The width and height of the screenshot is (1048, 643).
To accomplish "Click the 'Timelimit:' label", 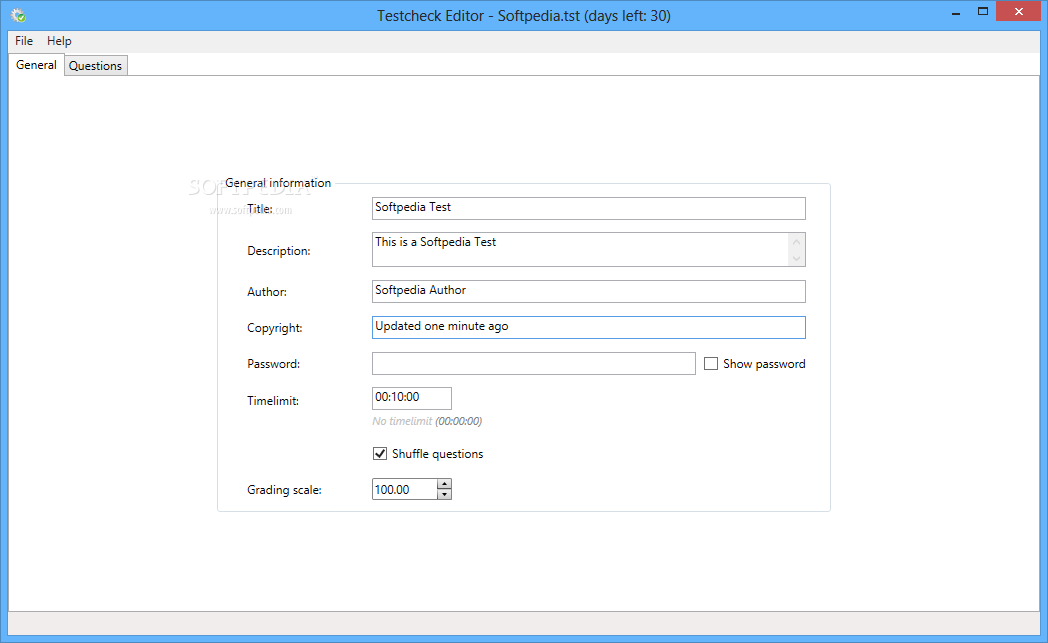I will tap(273, 401).
